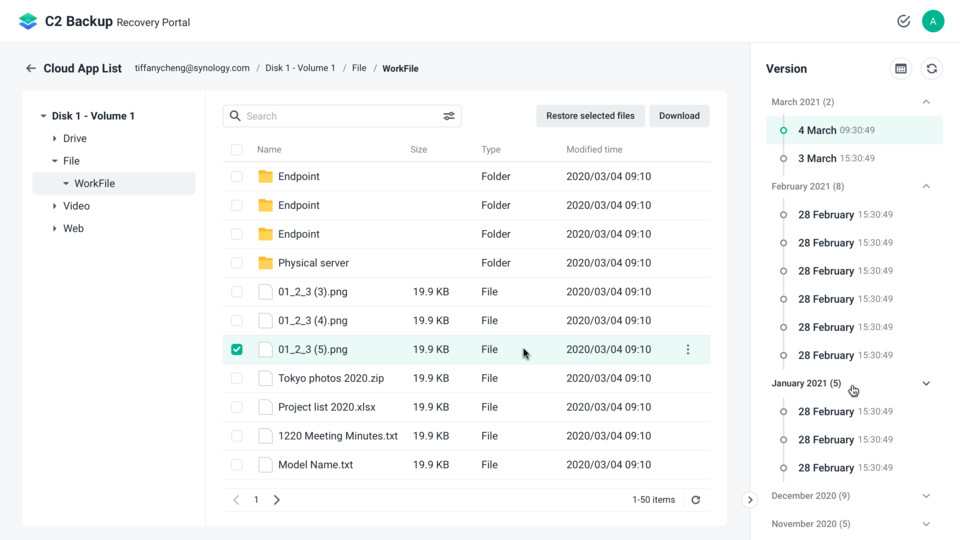Screen dimensions: 960x540
Task: Go back with Cloud App List arrow
Action: (31, 68)
